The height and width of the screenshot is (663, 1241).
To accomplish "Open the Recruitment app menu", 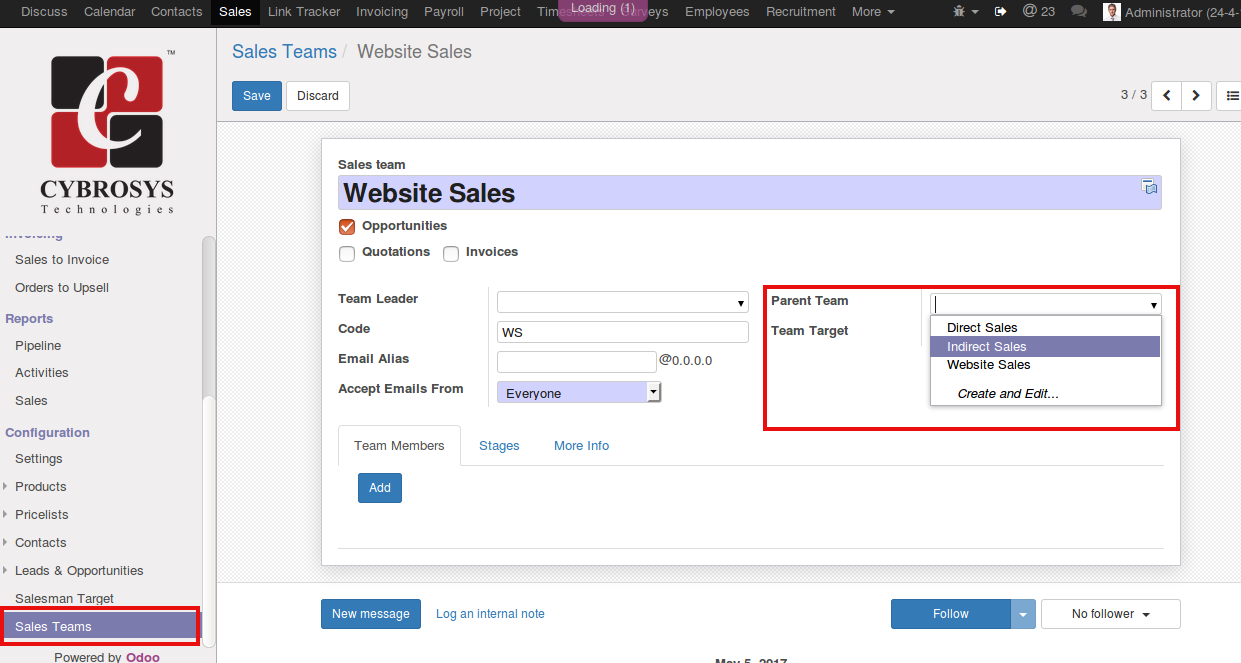I will pos(801,12).
